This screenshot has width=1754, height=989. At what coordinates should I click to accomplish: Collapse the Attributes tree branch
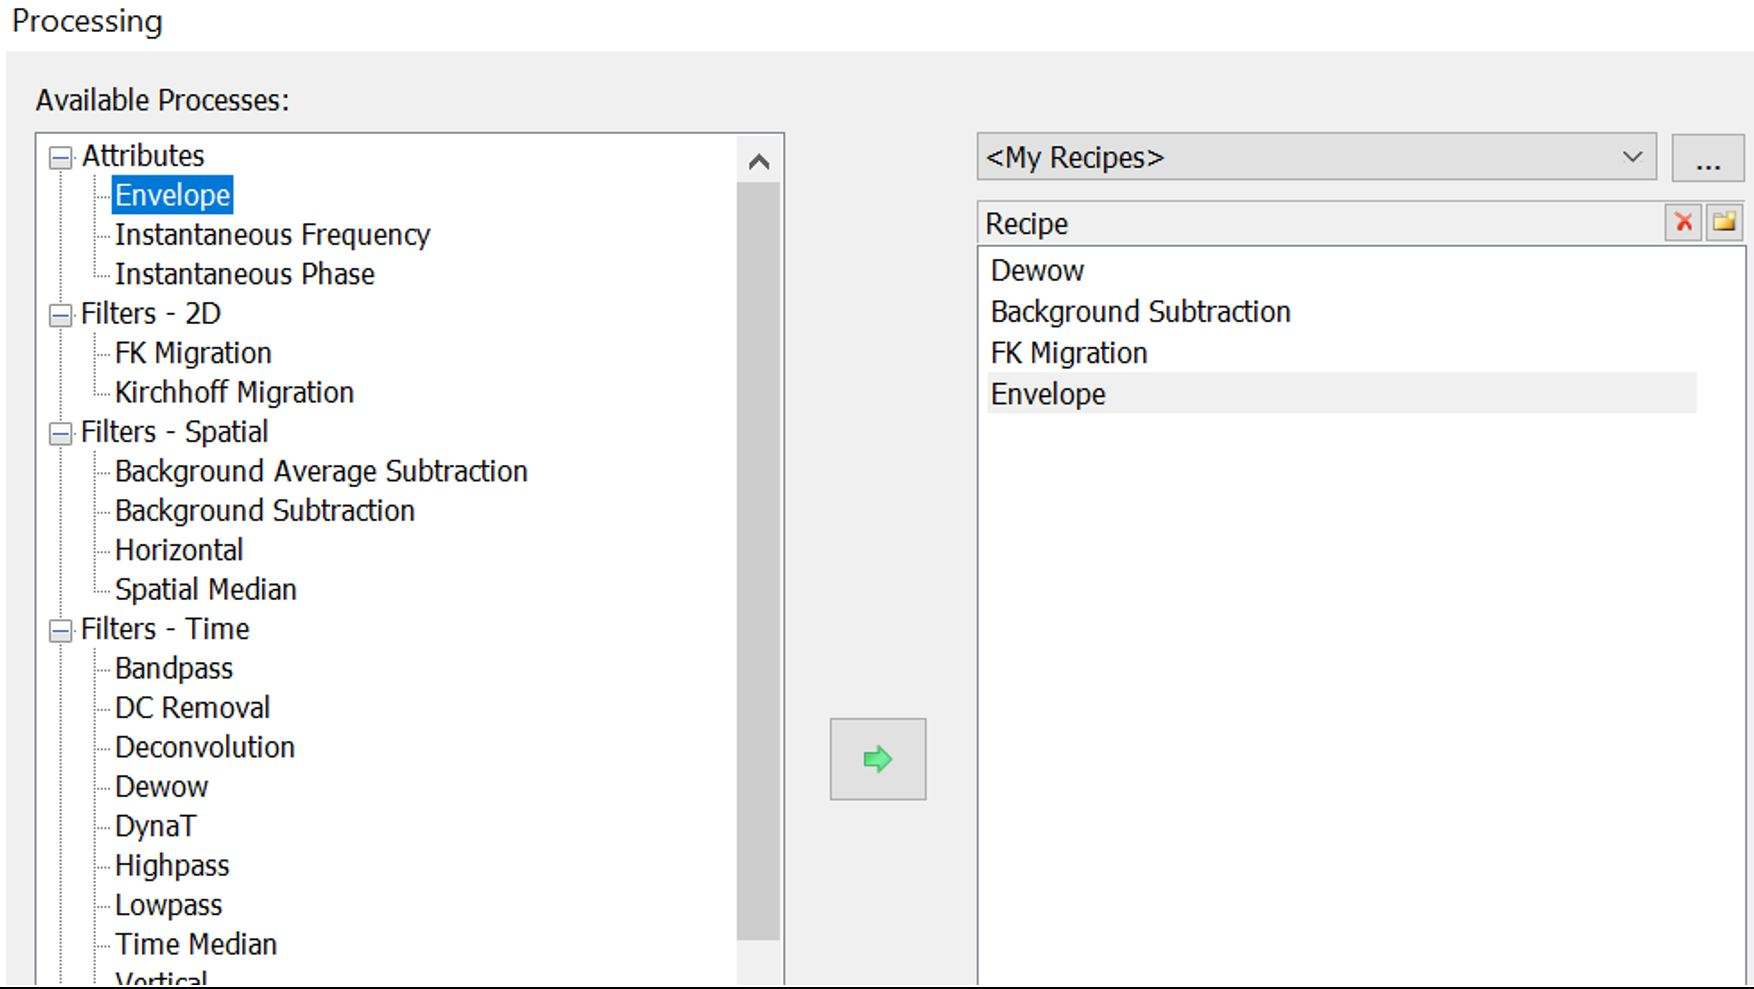click(62, 156)
